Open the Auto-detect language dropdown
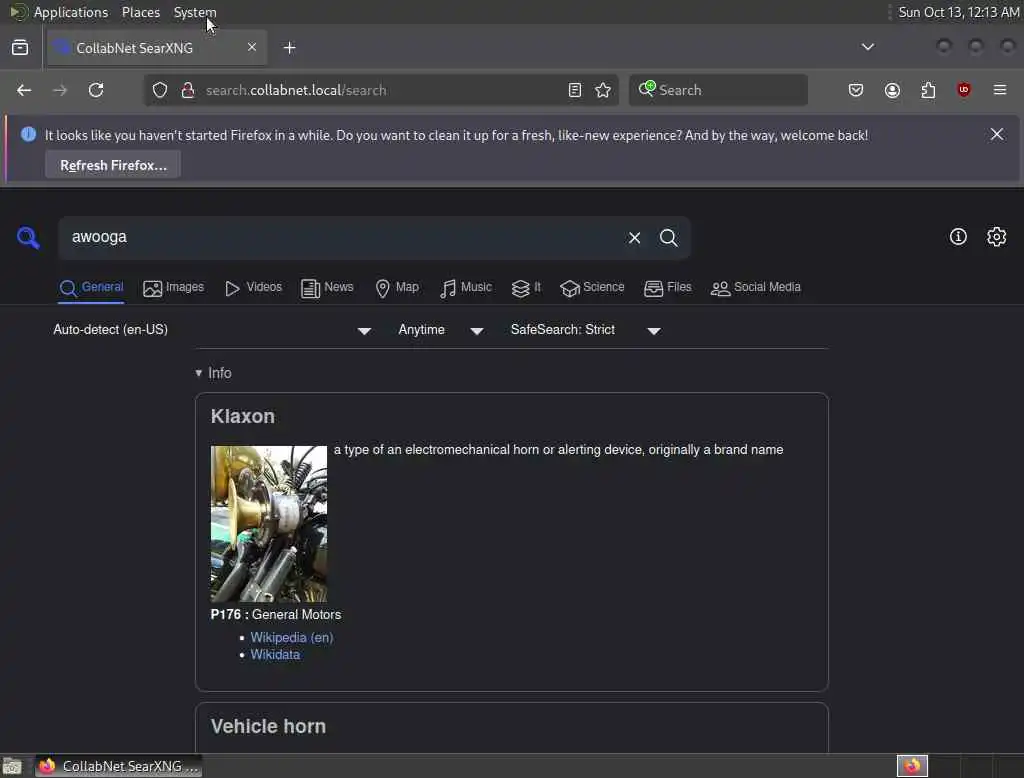 tap(212, 330)
